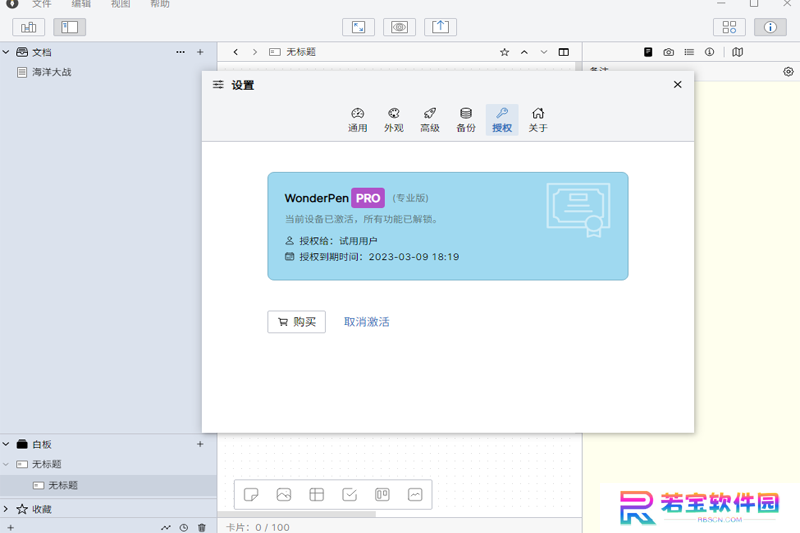This screenshot has width=800, height=533.
Task: Click the bottom-left plus add button
Action: coord(10,527)
